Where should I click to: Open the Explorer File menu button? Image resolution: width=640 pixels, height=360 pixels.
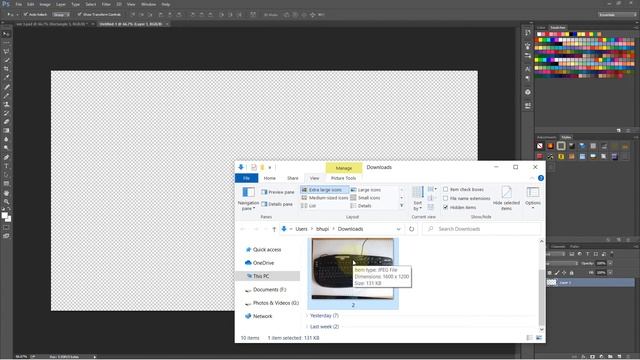click(x=247, y=178)
